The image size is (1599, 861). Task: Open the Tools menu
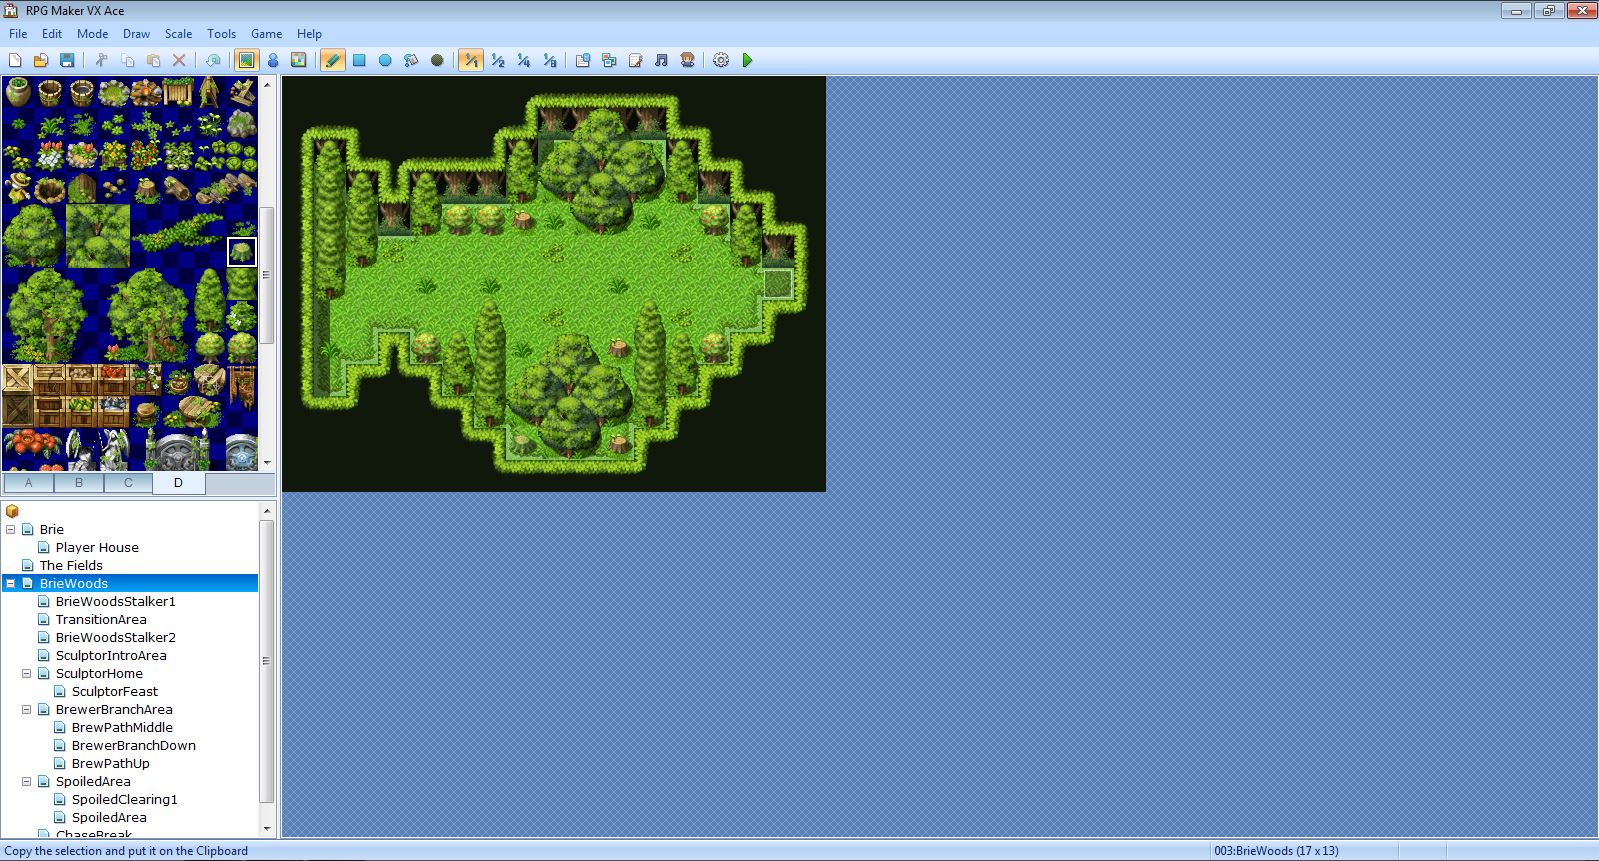click(221, 33)
